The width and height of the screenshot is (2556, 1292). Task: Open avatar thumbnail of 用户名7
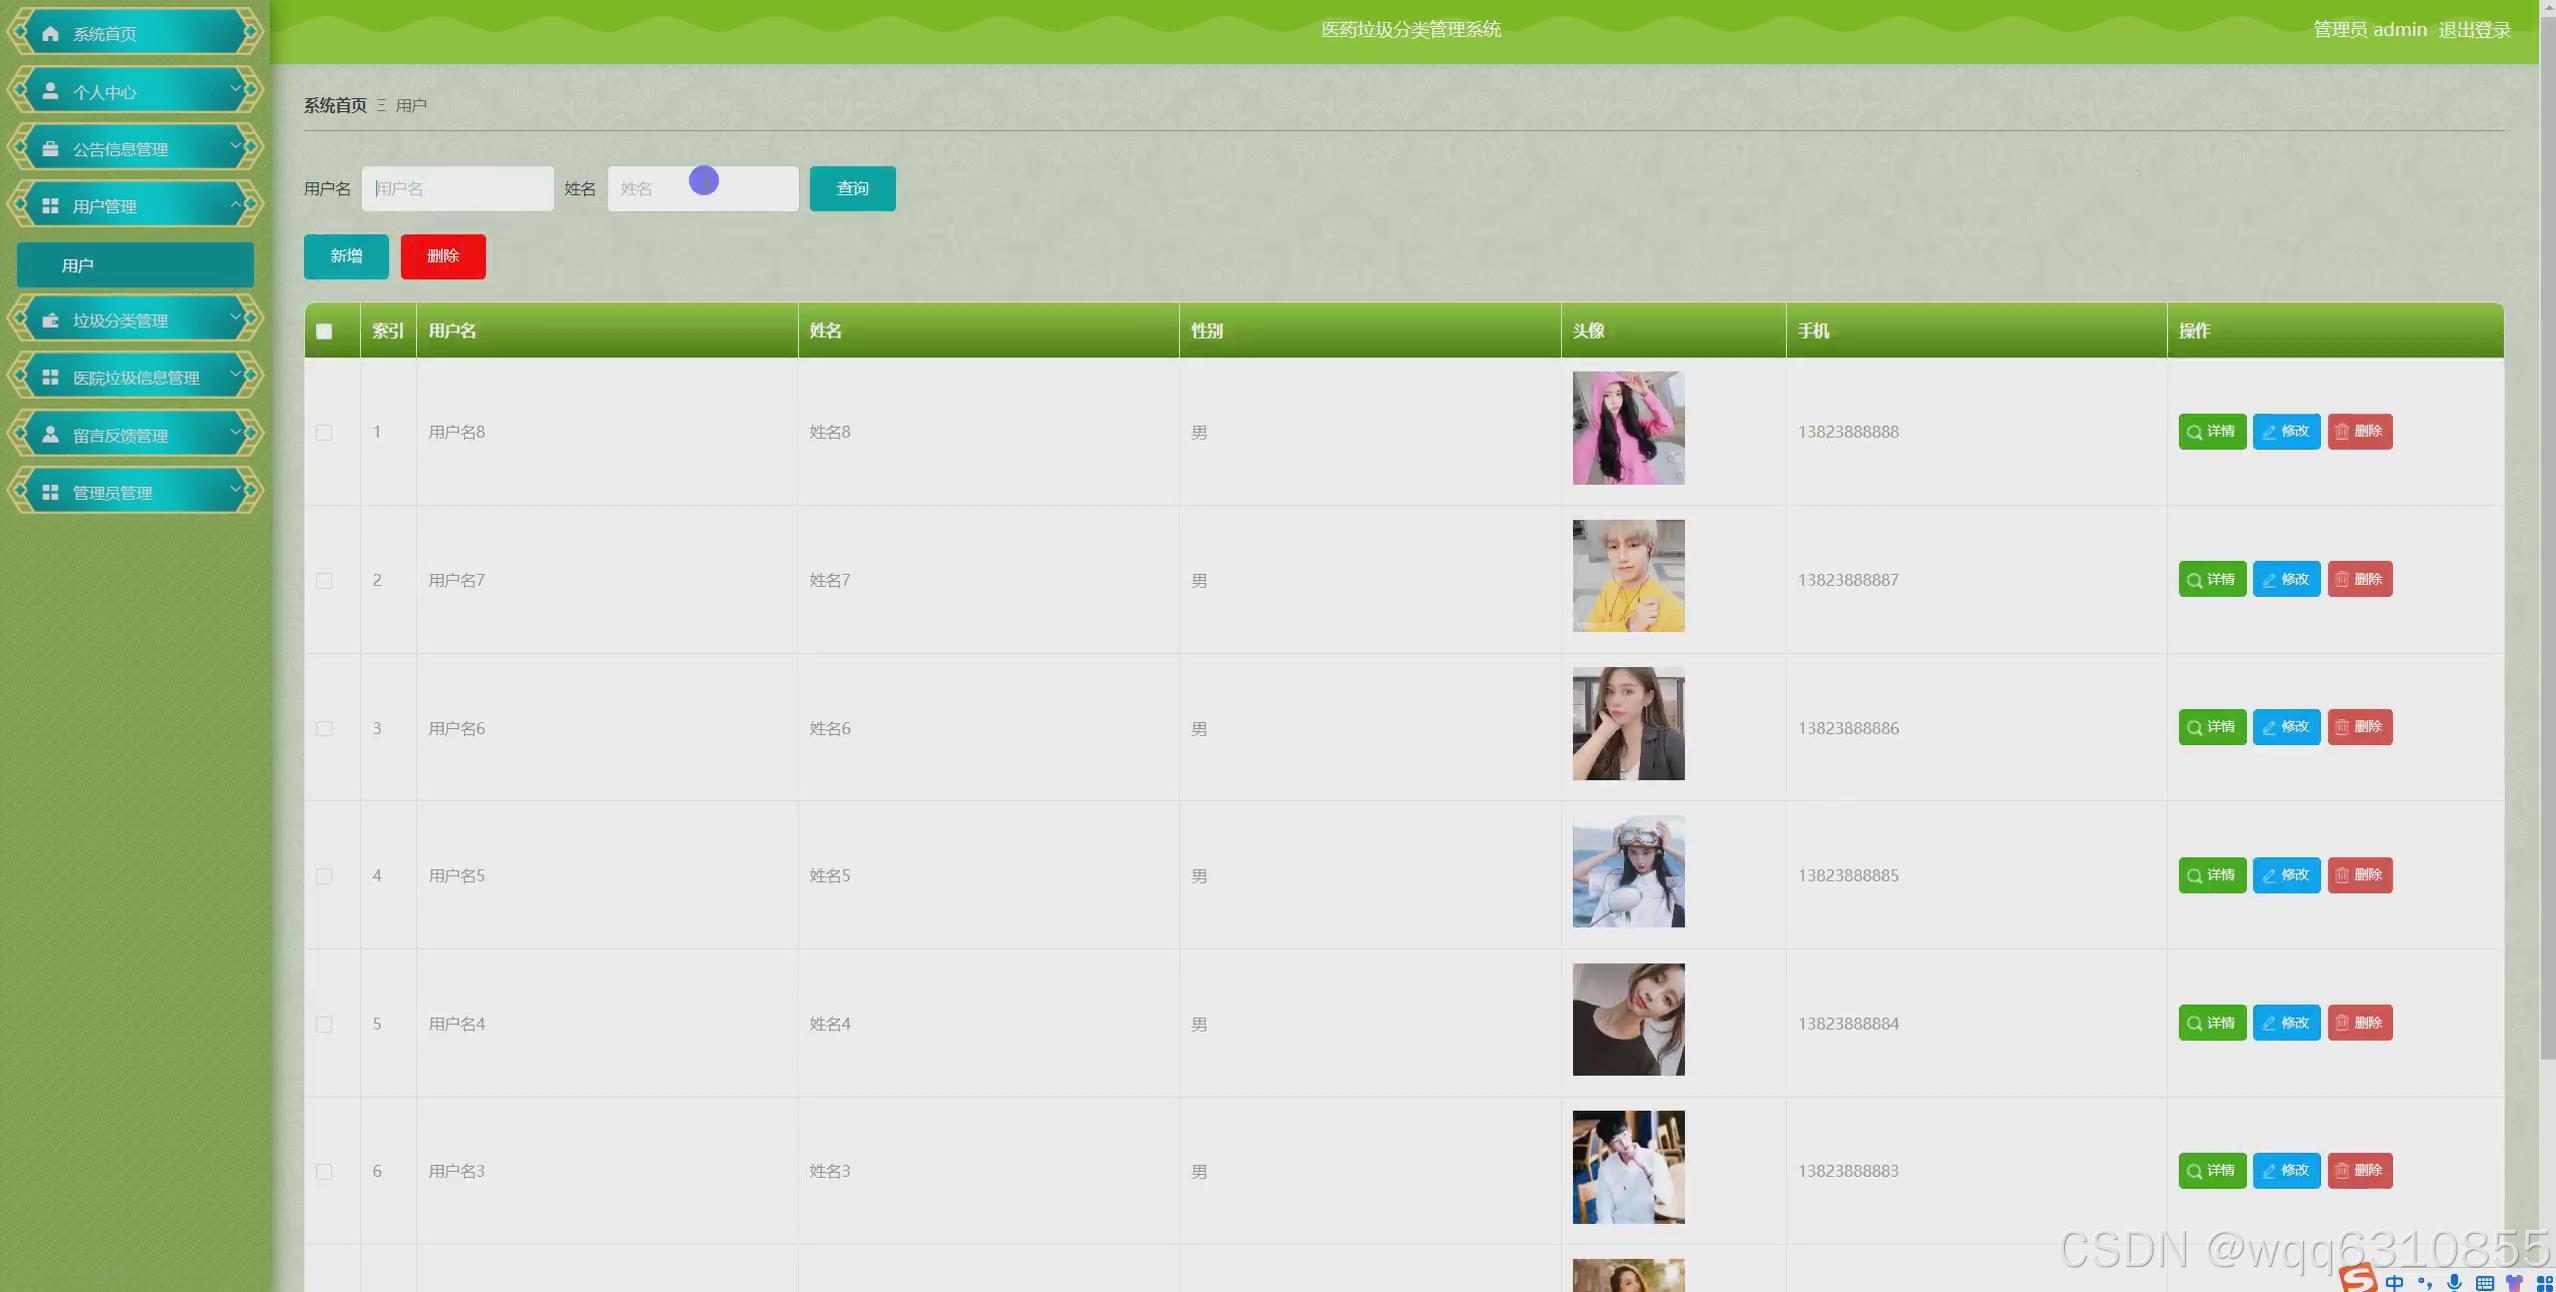coord(1628,576)
